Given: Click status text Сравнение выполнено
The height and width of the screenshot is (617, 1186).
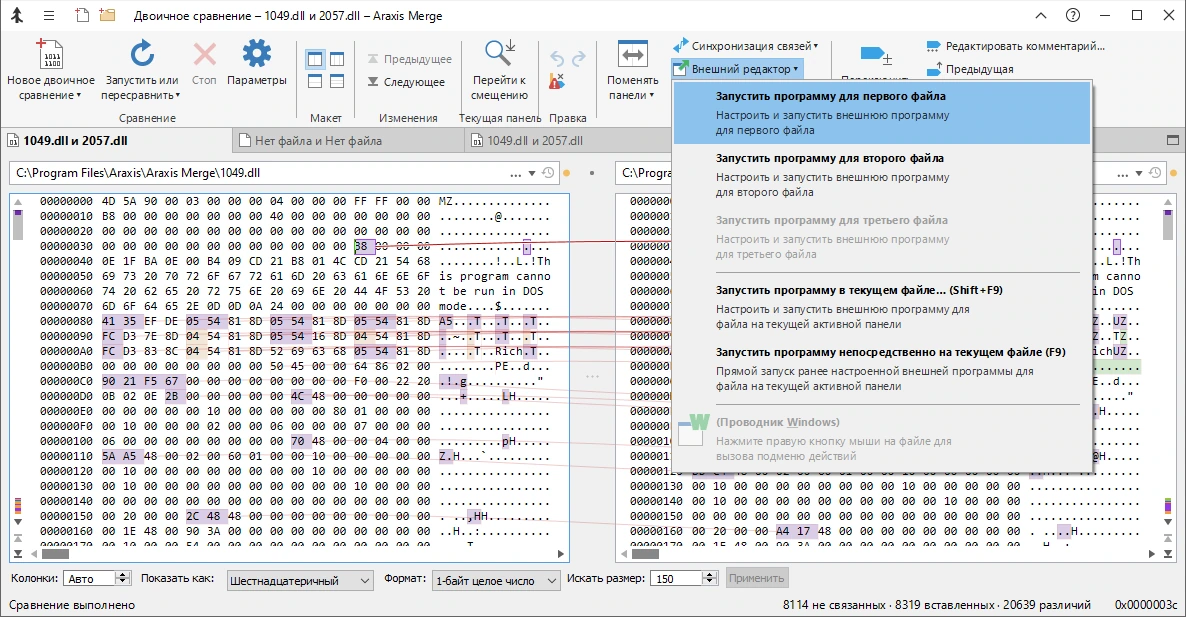Looking at the screenshot, I should [x=73, y=605].
